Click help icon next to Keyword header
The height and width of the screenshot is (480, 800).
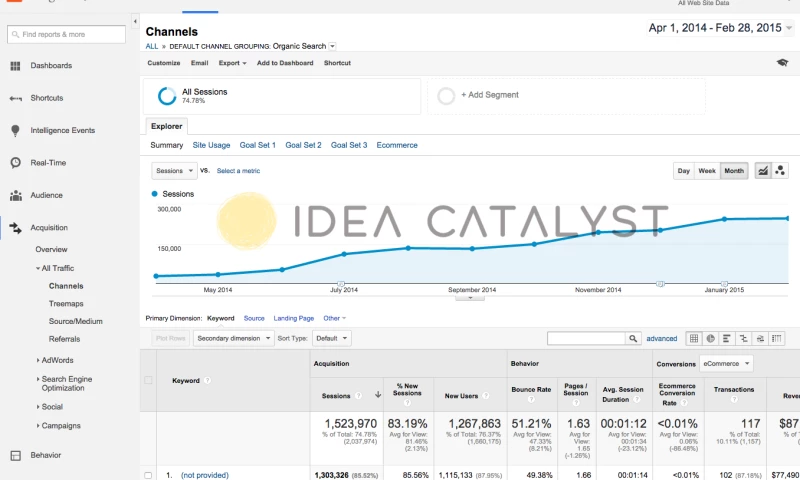click(208, 381)
